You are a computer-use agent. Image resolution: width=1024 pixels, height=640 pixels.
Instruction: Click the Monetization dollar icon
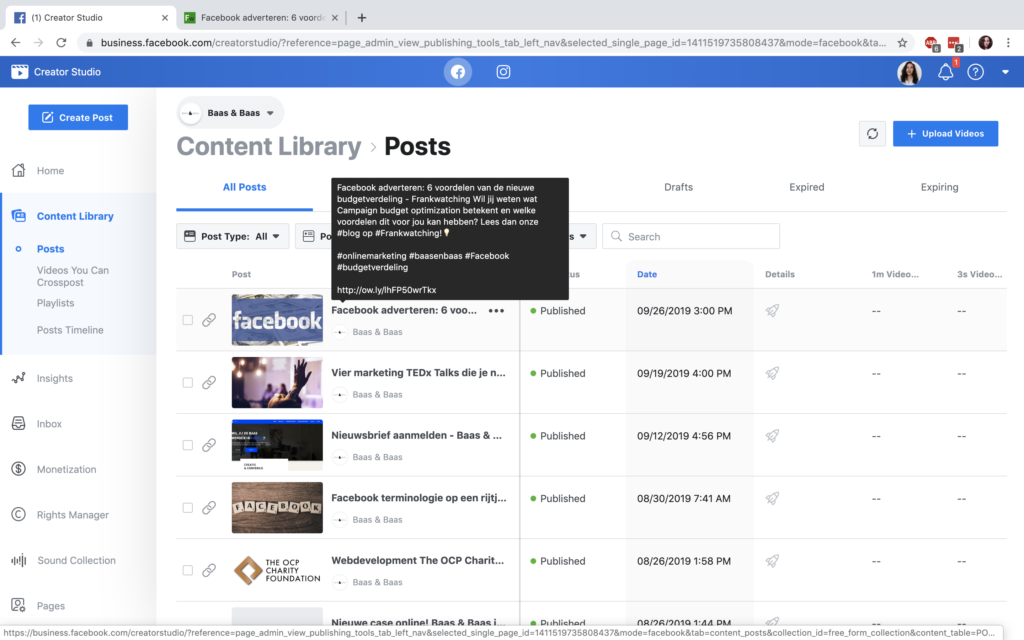click(x=18, y=469)
